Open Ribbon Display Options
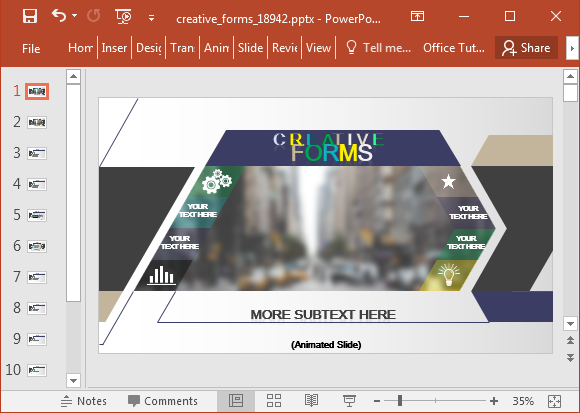580x413 pixels. pos(417,16)
